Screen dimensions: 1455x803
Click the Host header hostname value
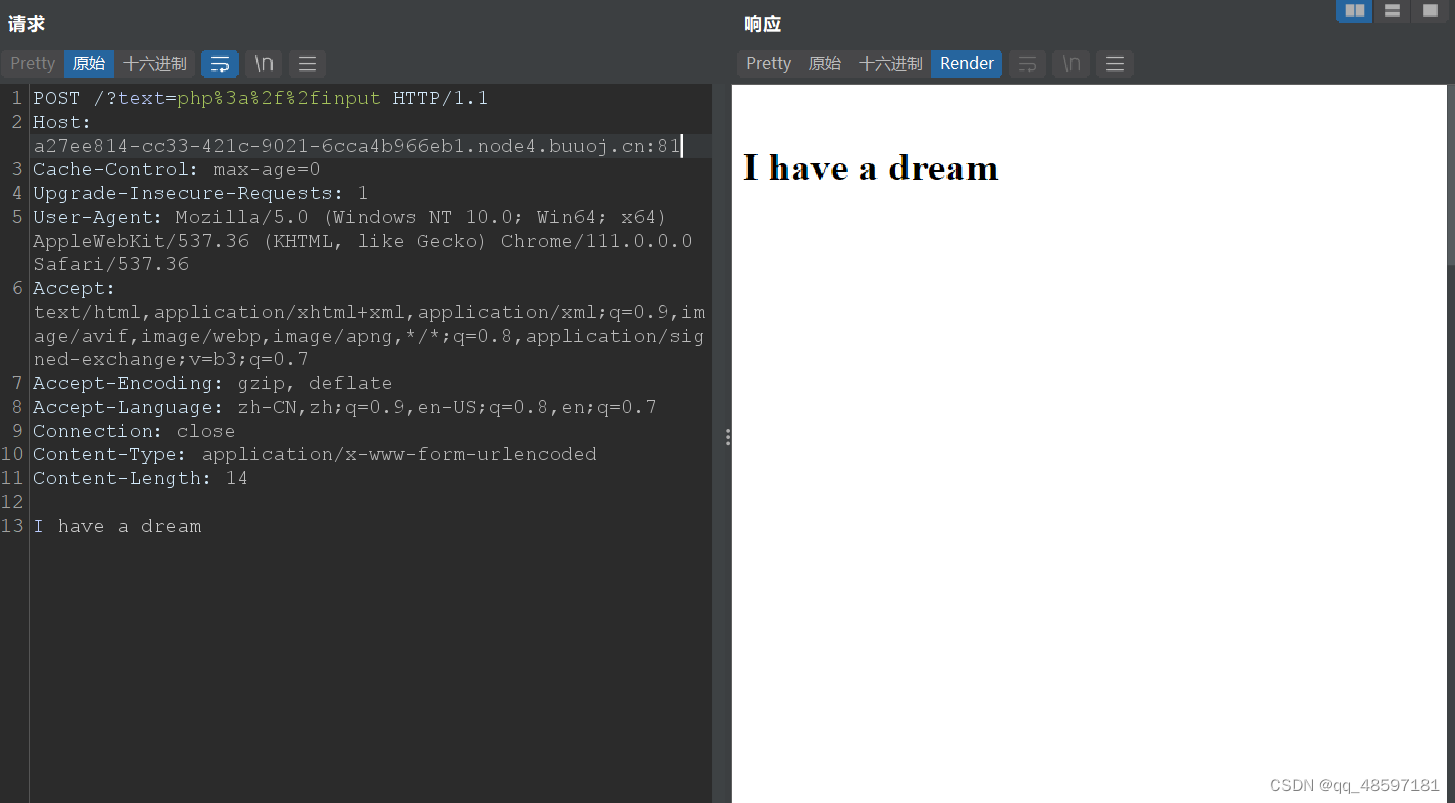point(357,146)
